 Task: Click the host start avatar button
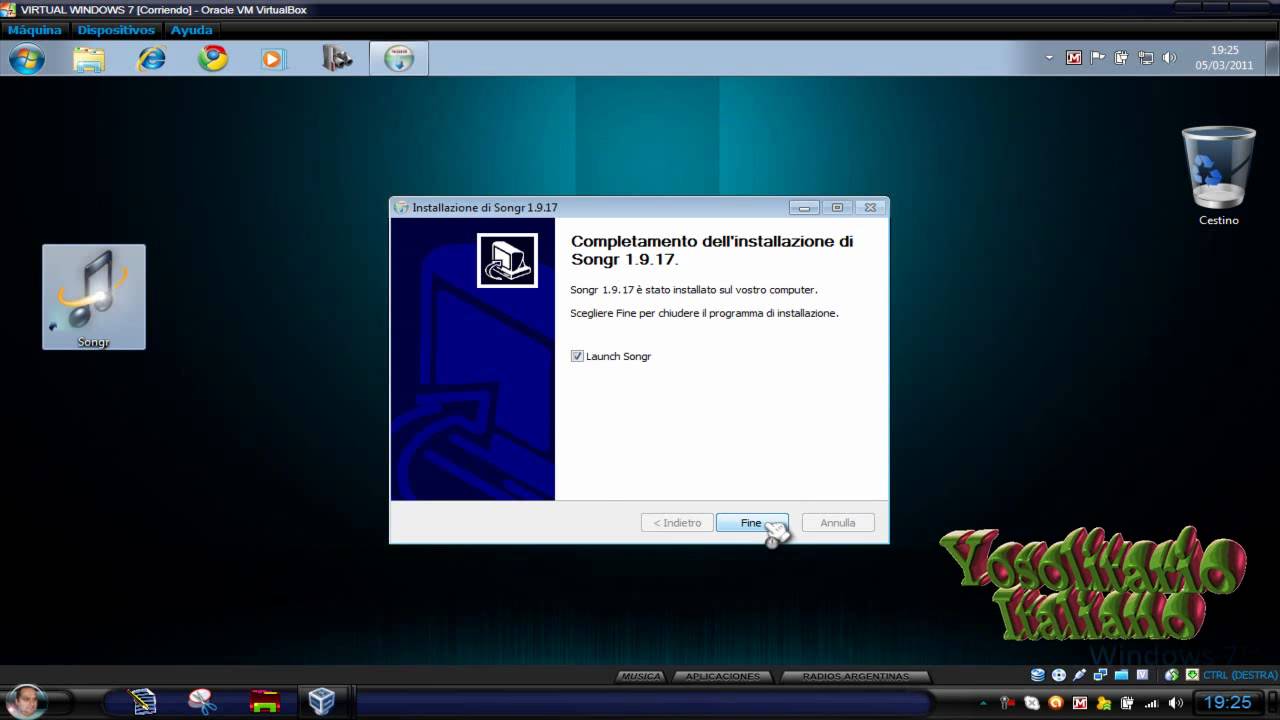(26, 700)
